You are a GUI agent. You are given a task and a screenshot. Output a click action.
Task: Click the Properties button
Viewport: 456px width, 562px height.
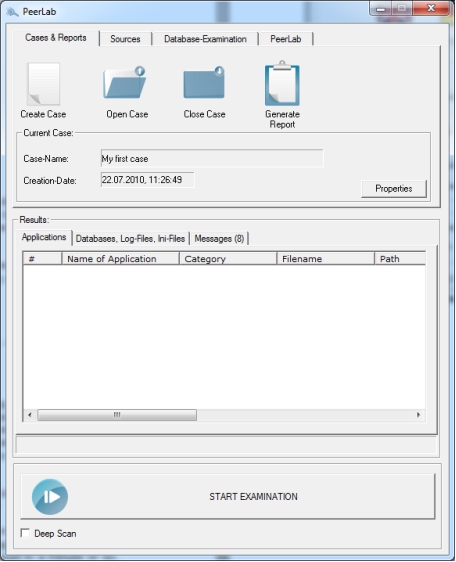pyautogui.click(x=394, y=189)
